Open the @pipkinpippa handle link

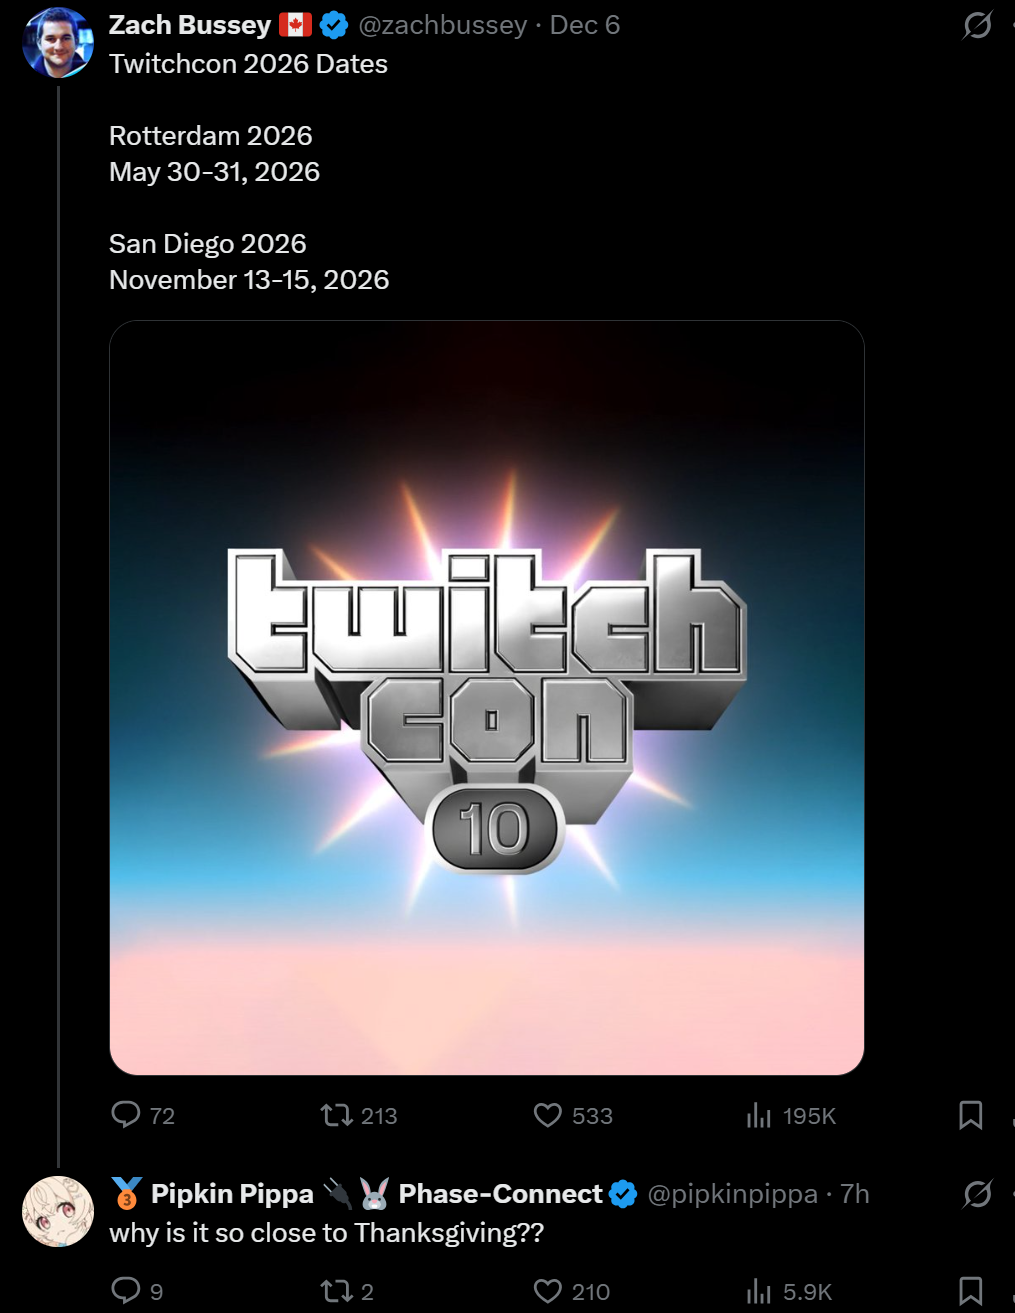[732, 1194]
